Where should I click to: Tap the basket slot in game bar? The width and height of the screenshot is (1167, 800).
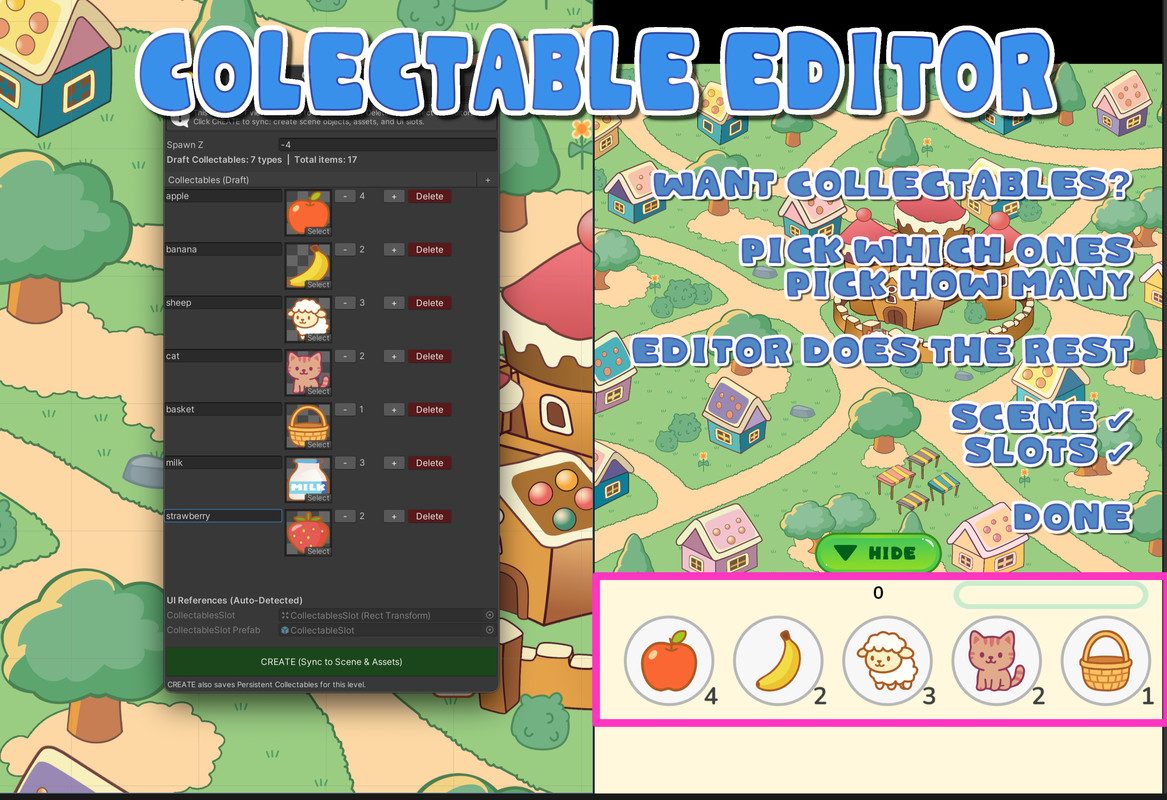(x=1105, y=661)
